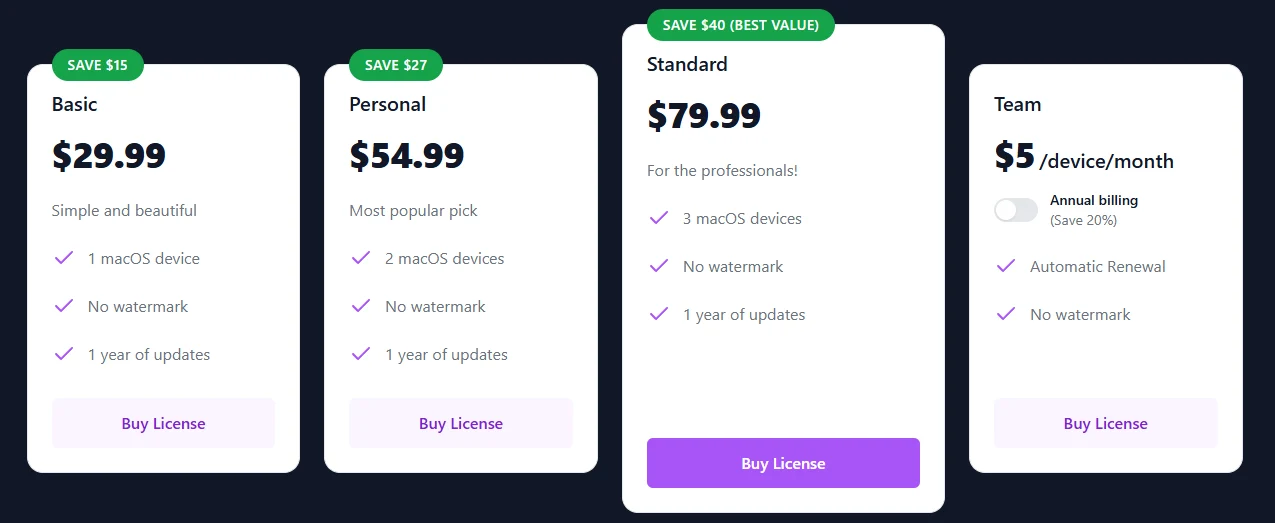Screen dimensions: 1275x523
Task: Click checkmark next to 2 macOS devices
Action: (361, 258)
